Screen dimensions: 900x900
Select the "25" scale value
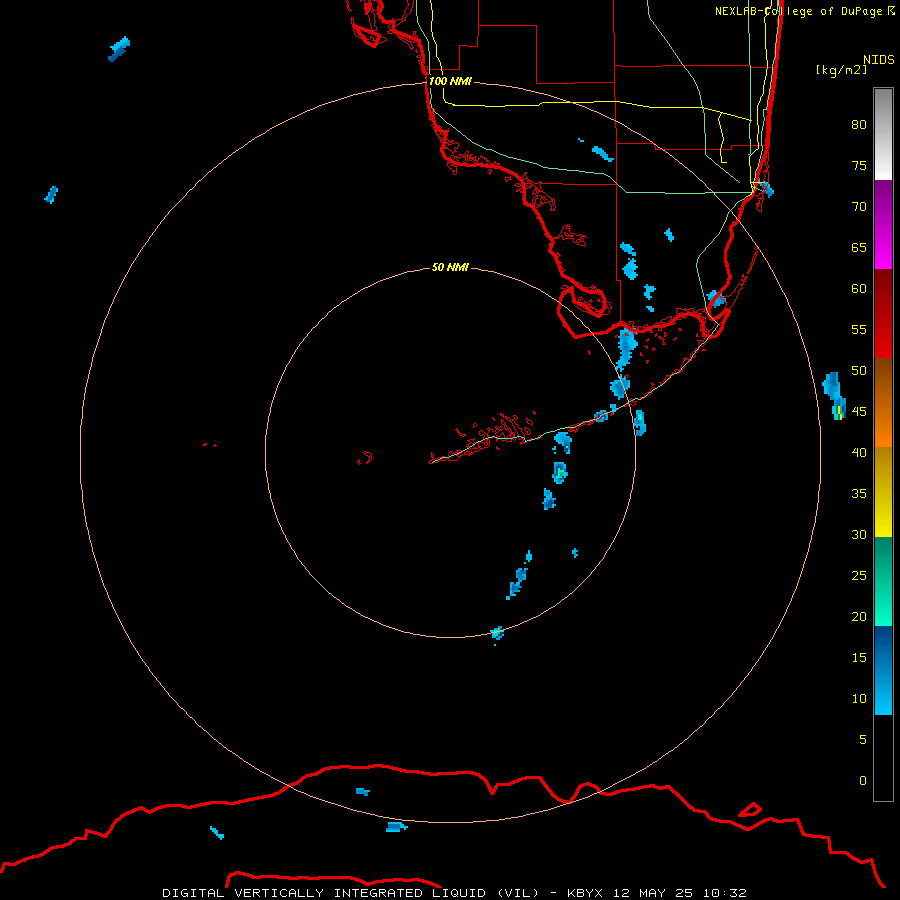tap(859, 576)
